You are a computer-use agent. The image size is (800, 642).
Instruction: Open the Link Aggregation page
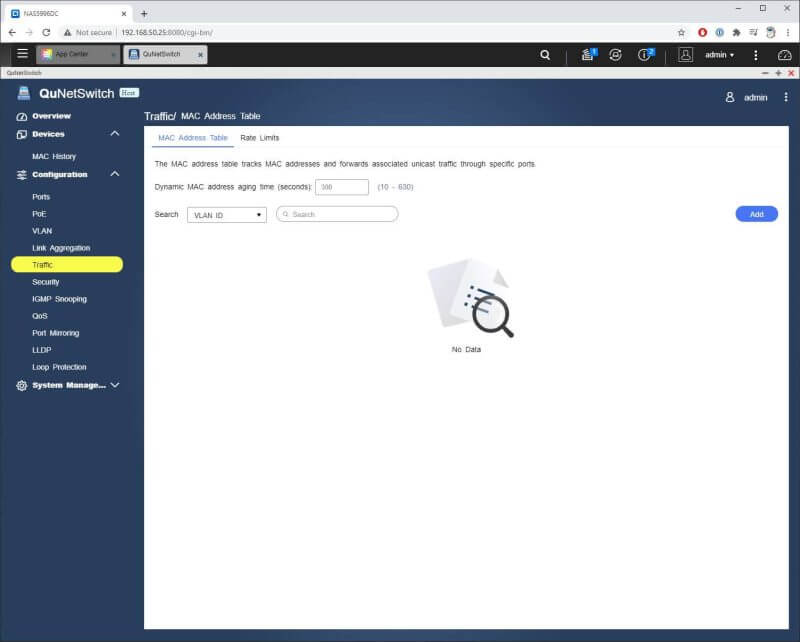coord(61,248)
